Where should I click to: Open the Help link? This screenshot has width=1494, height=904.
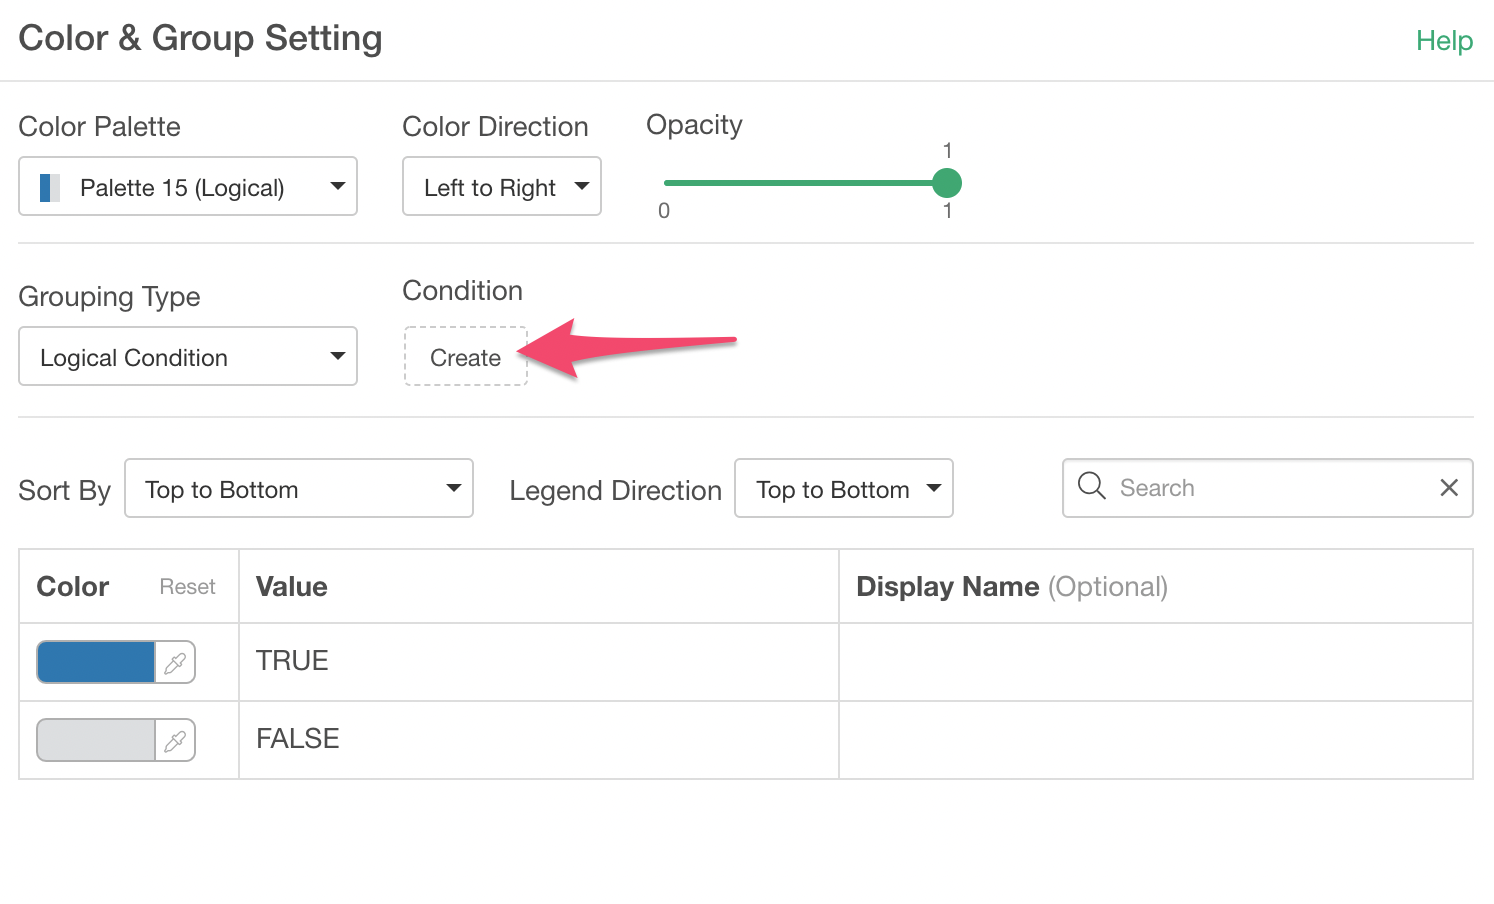[x=1443, y=41]
